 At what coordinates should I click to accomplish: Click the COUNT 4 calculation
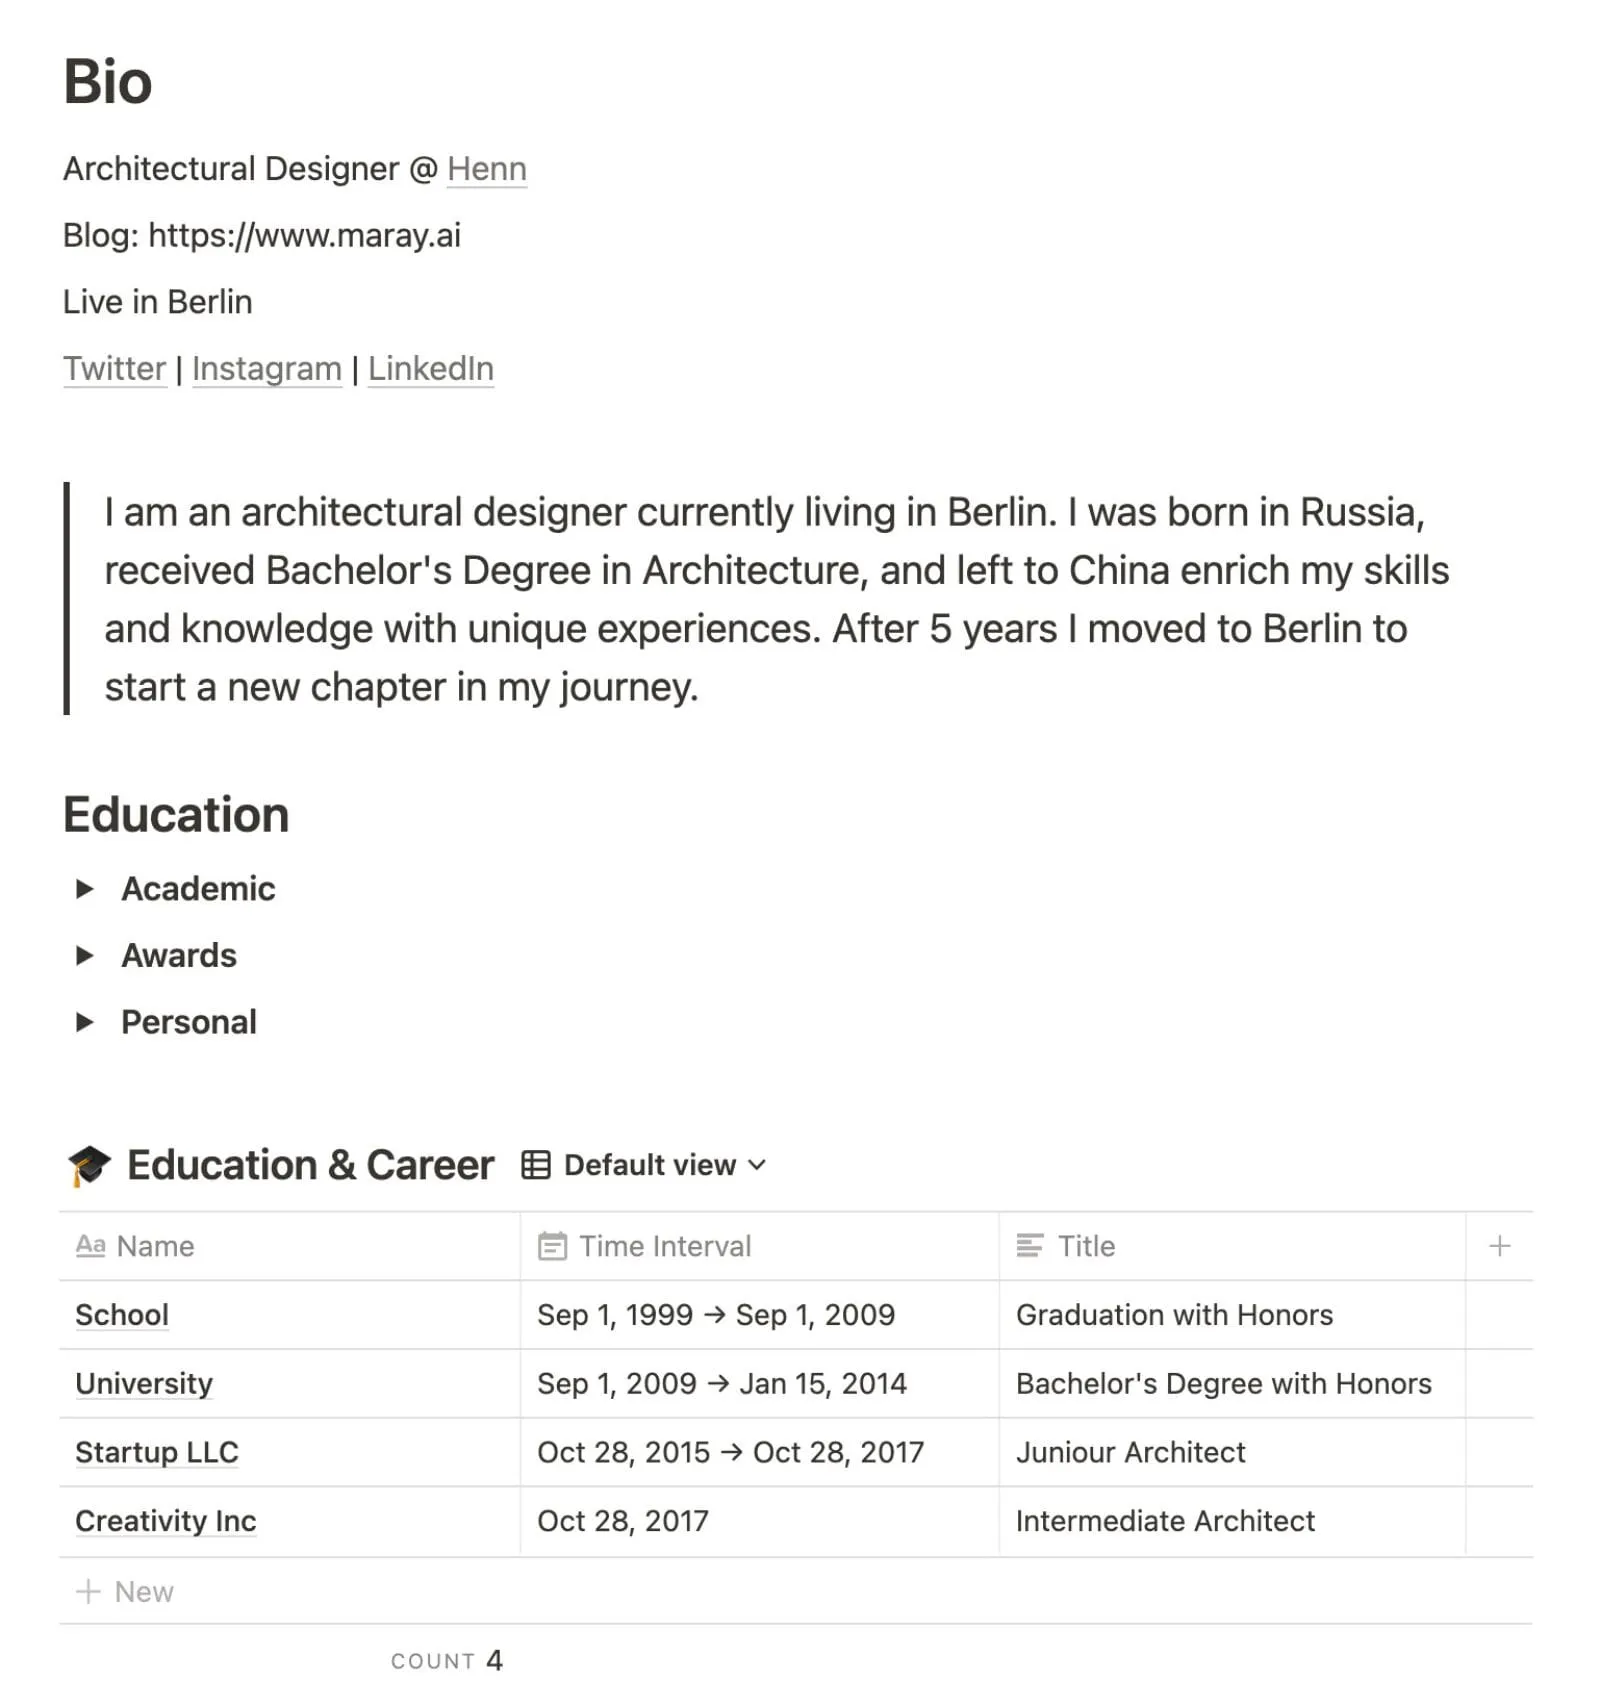click(448, 1660)
